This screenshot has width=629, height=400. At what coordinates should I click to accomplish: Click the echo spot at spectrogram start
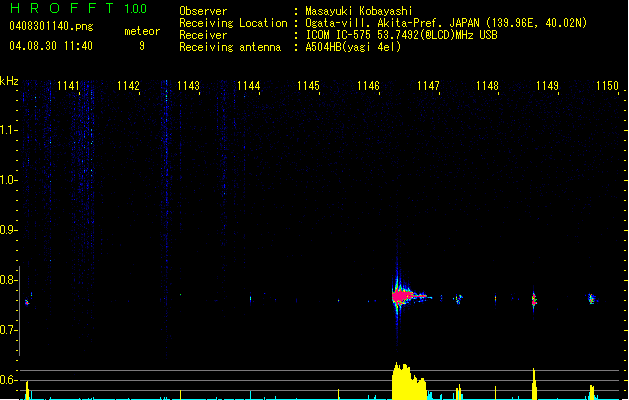[x=27, y=303]
